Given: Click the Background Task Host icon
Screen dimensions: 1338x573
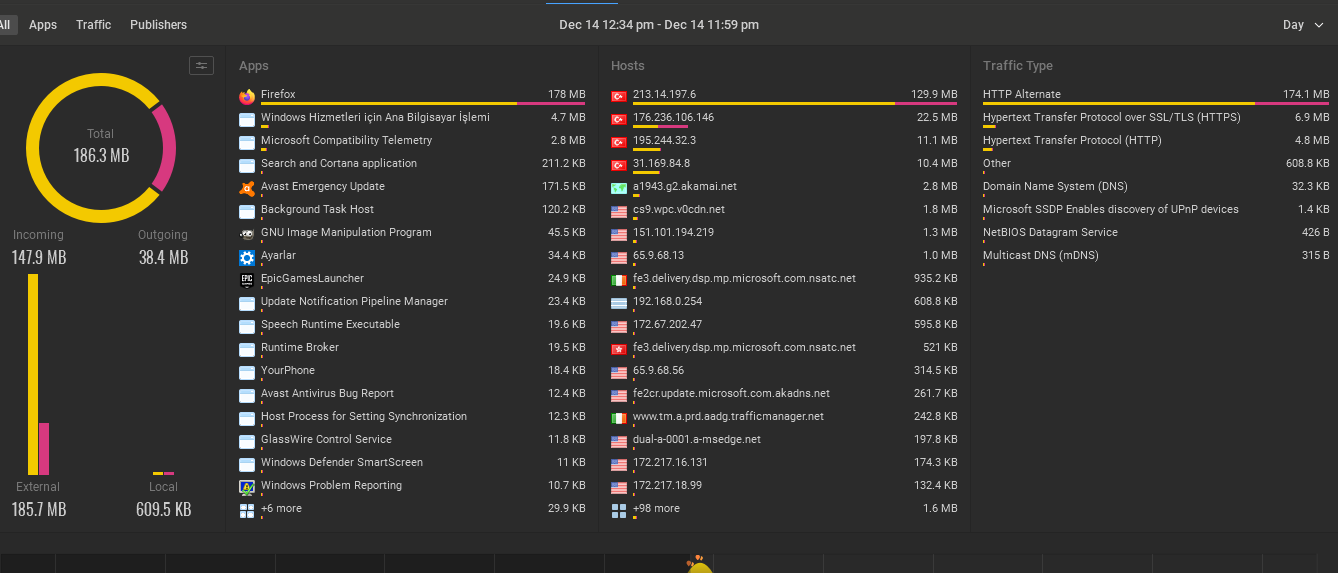Looking at the screenshot, I should [x=247, y=211].
